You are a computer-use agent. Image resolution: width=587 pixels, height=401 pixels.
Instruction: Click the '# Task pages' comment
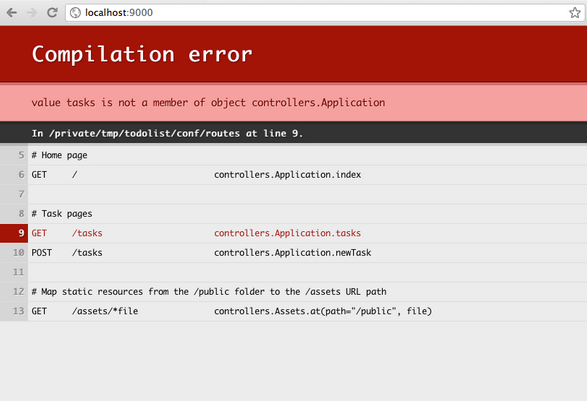[62, 214]
